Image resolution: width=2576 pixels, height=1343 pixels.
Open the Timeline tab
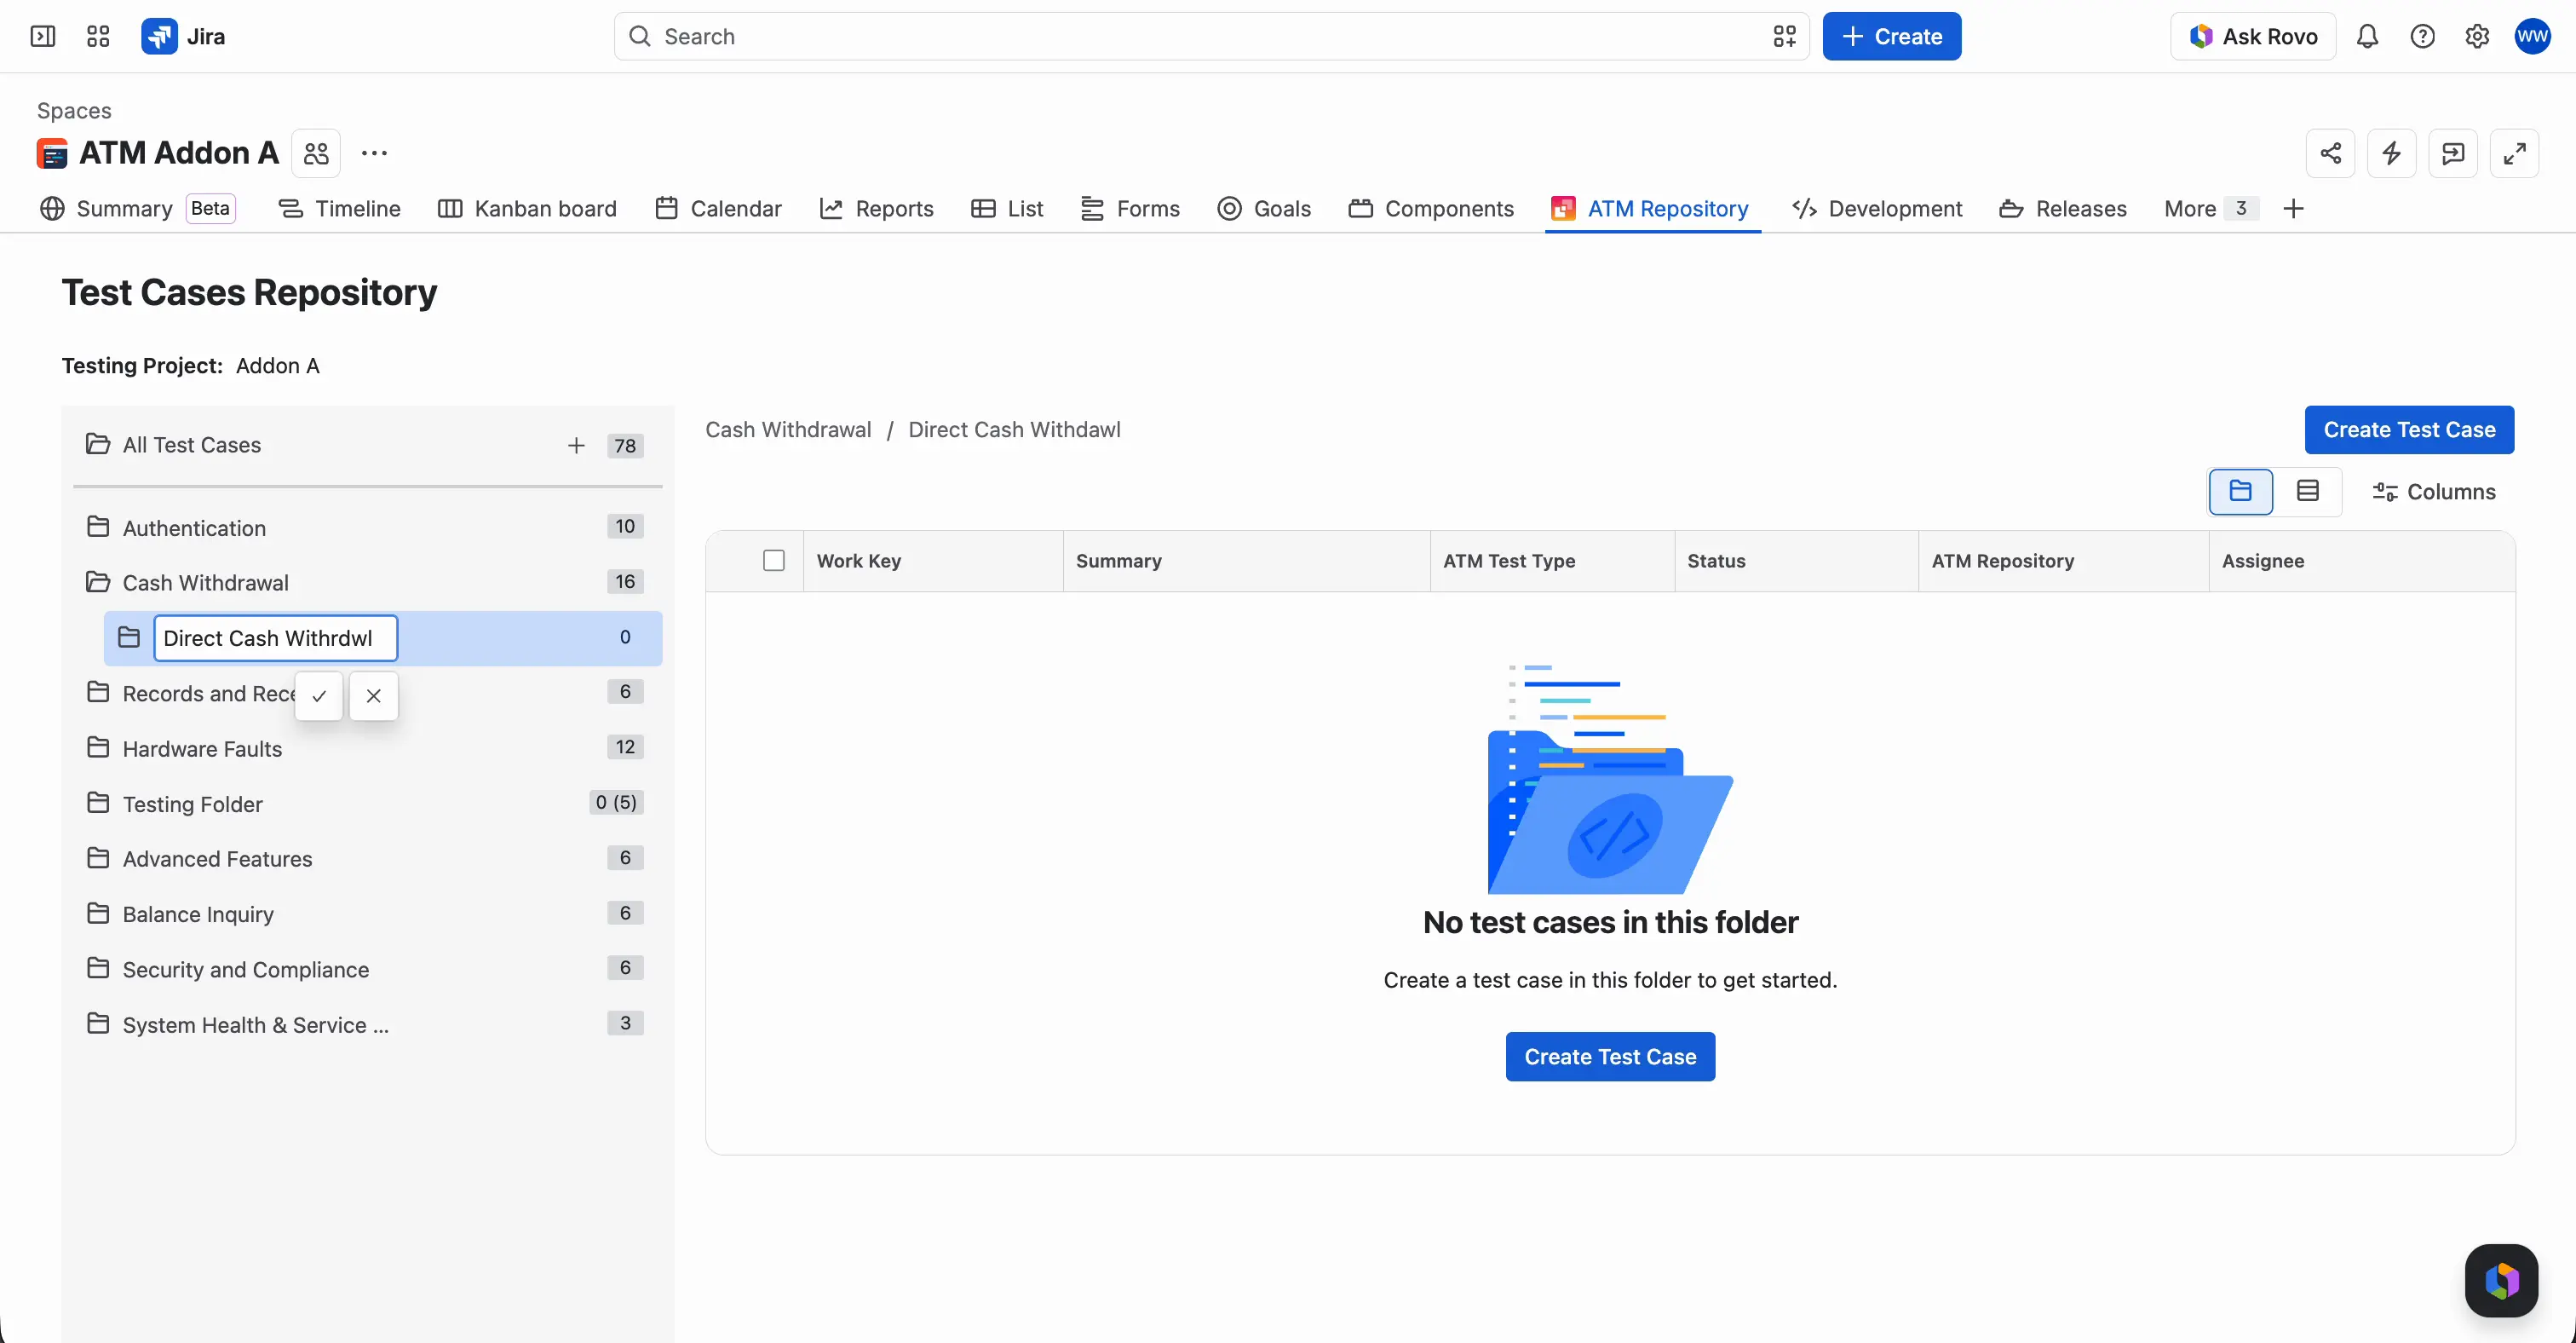340,209
